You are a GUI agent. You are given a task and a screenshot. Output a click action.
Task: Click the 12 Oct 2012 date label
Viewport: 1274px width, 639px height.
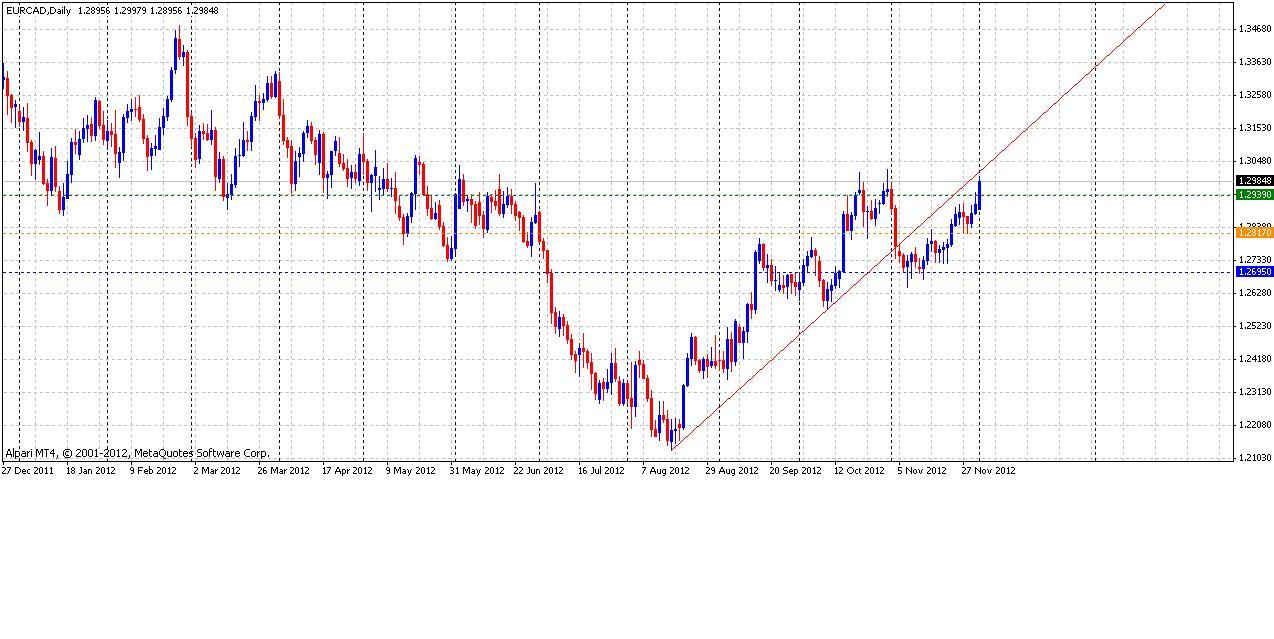(859, 470)
